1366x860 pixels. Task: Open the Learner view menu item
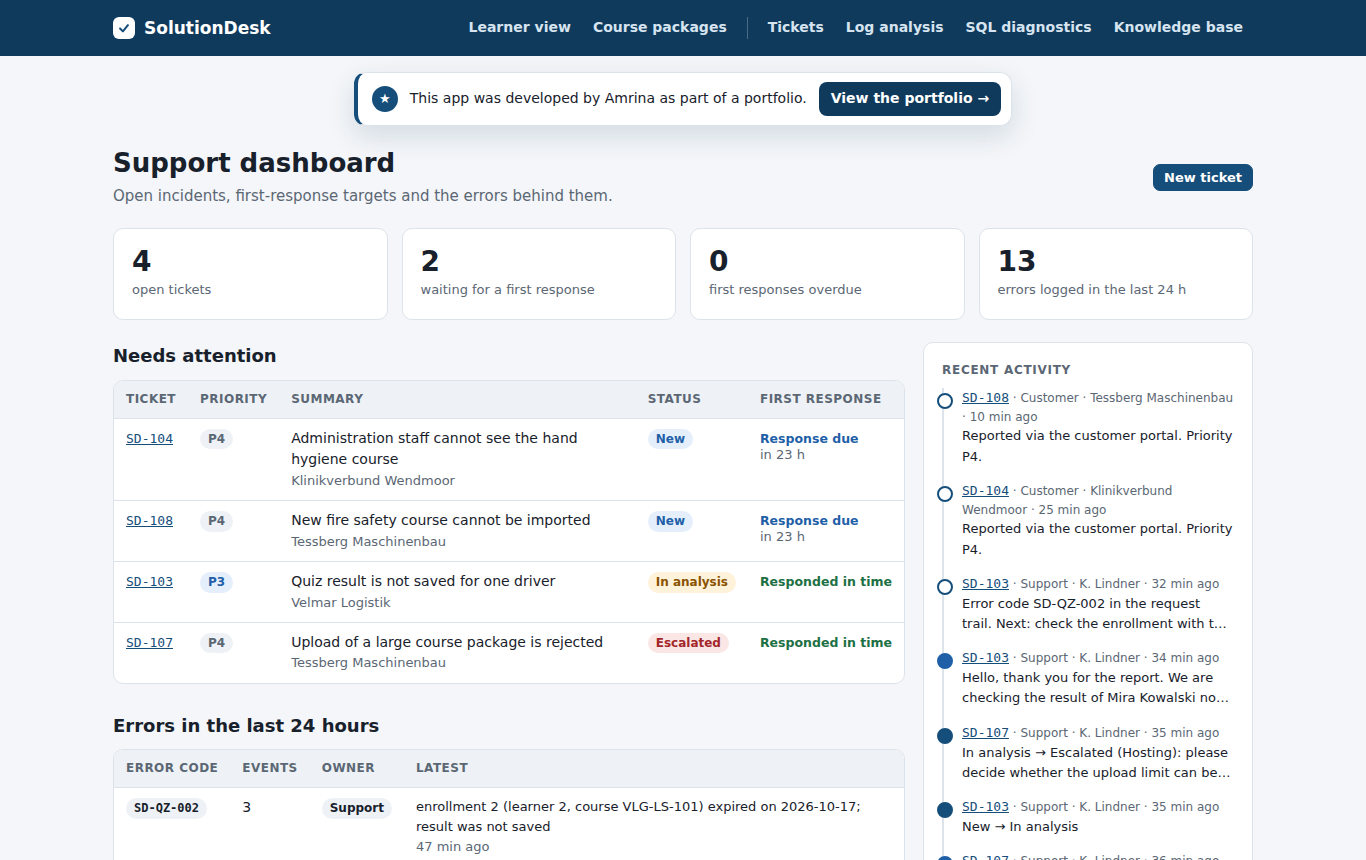pos(520,27)
